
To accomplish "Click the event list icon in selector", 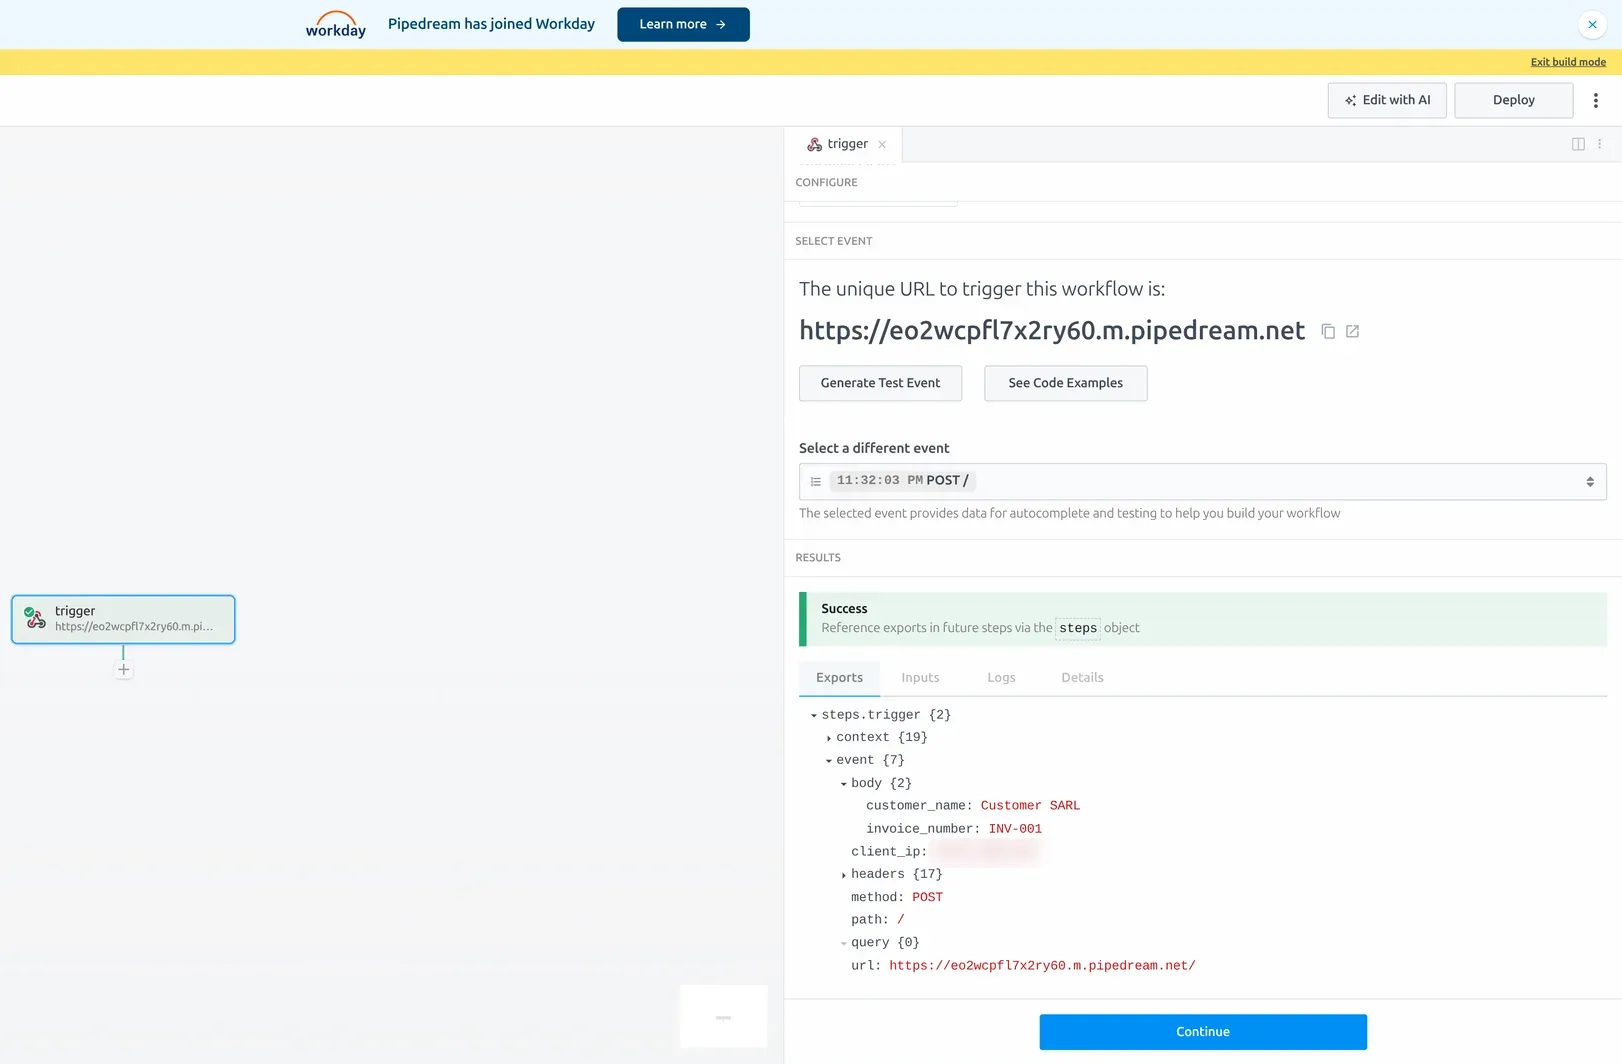I will coord(816,482).
